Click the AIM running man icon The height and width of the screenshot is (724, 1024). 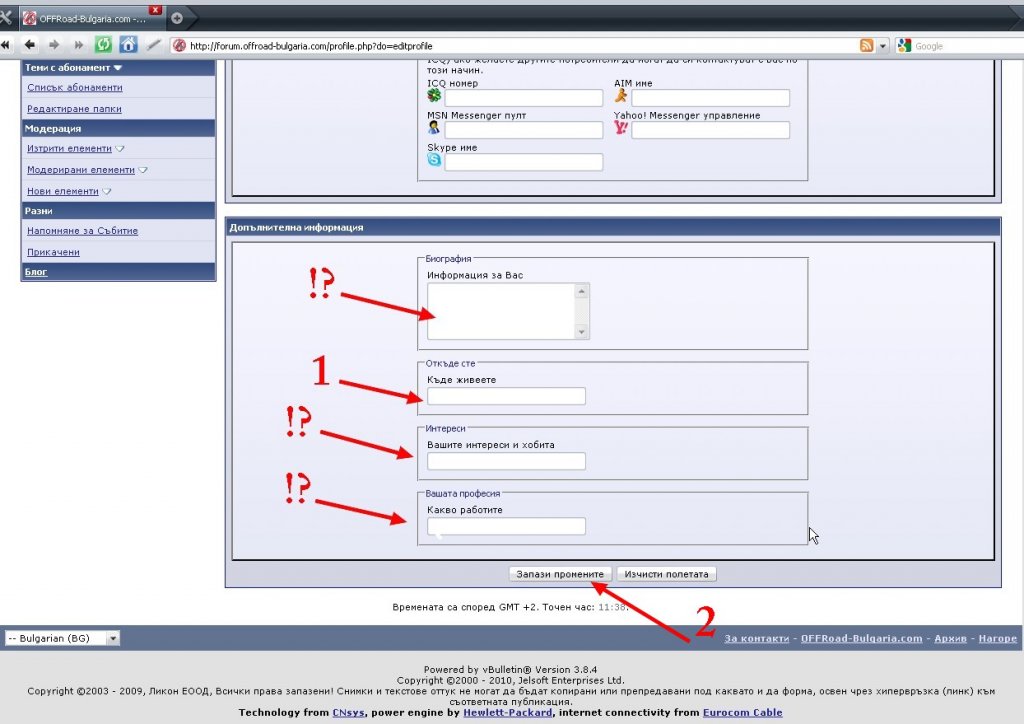620,95
